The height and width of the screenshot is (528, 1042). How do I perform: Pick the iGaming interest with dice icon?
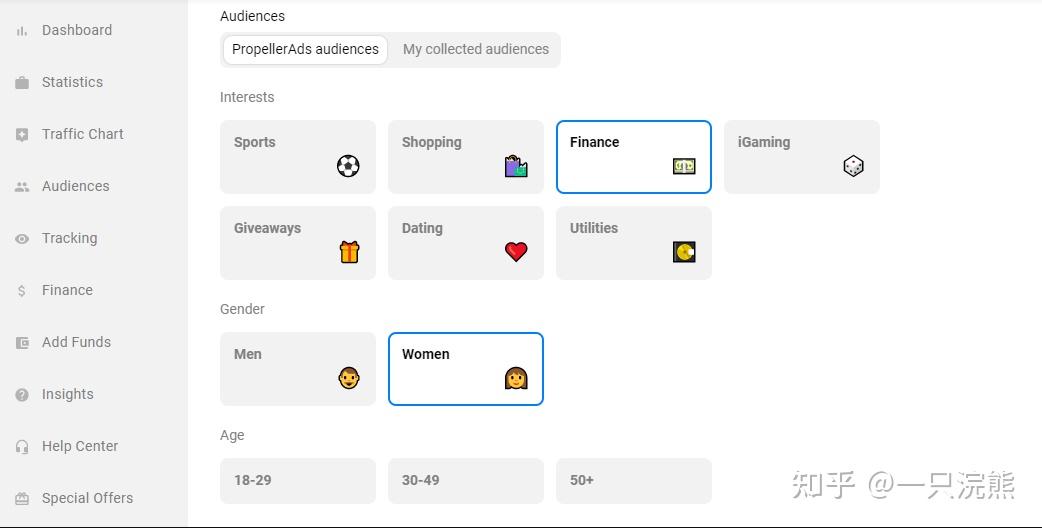801,157
